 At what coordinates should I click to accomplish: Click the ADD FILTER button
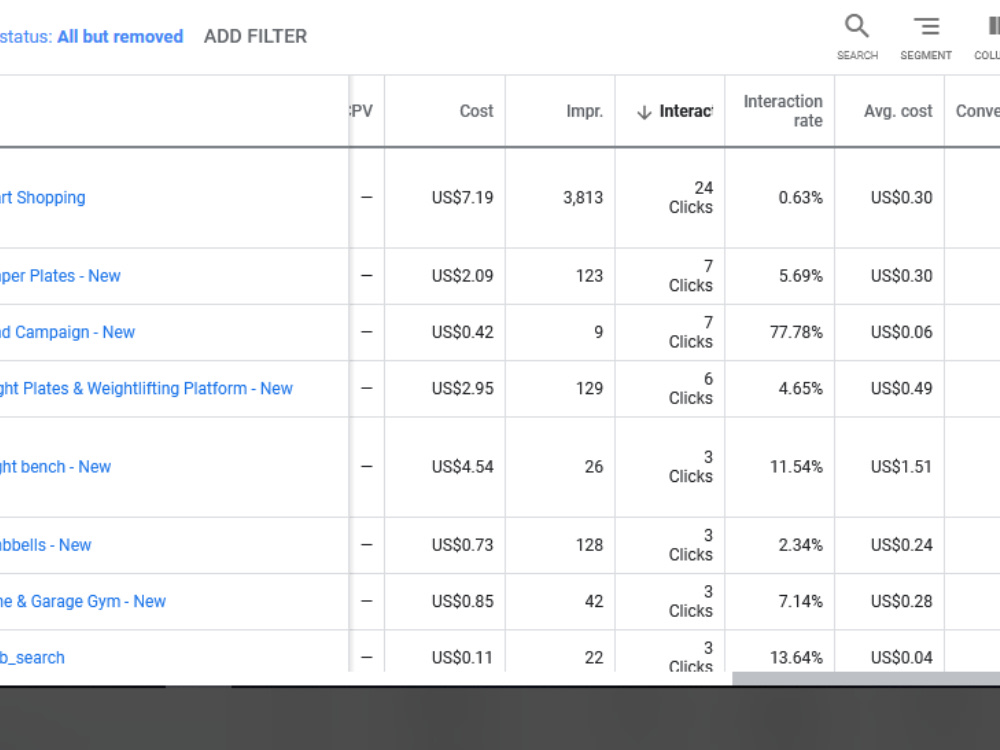coord(255,36)
